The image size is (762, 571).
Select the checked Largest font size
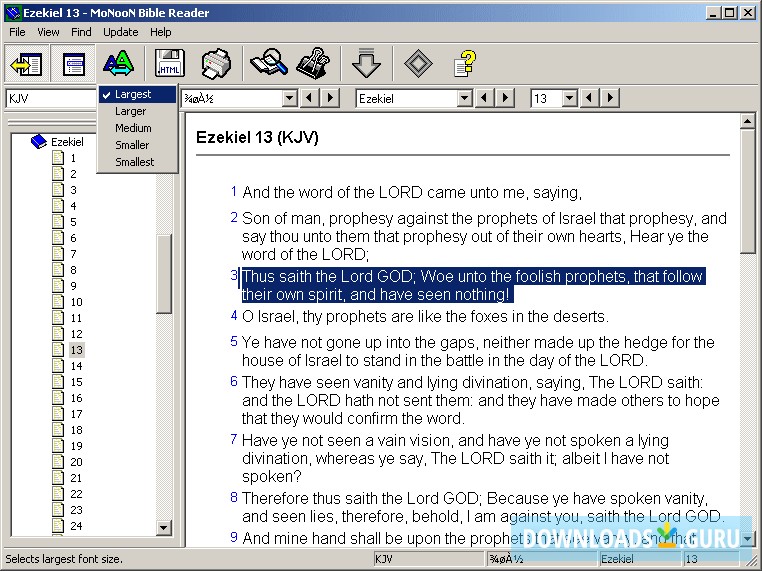pos(138,94)
